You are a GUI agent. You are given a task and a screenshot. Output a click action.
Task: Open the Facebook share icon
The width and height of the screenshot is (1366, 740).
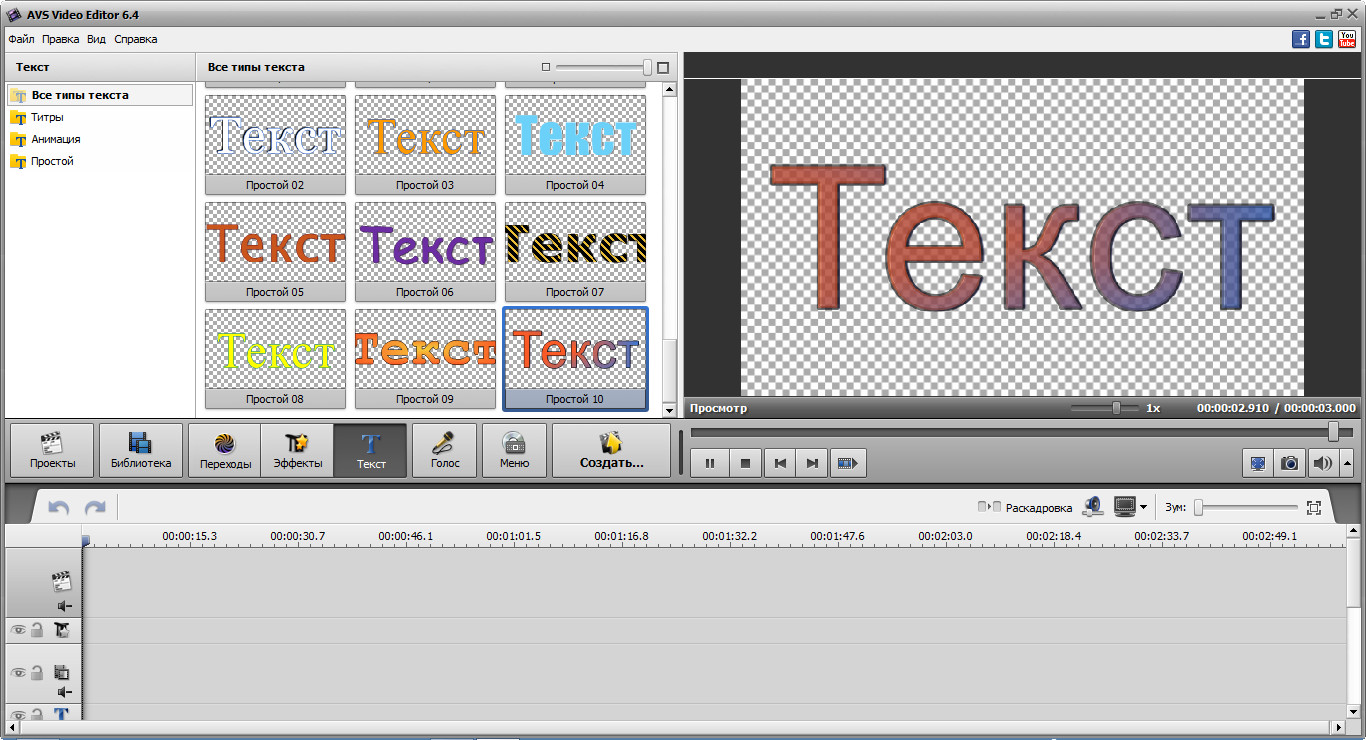(x=1301, y=39)
